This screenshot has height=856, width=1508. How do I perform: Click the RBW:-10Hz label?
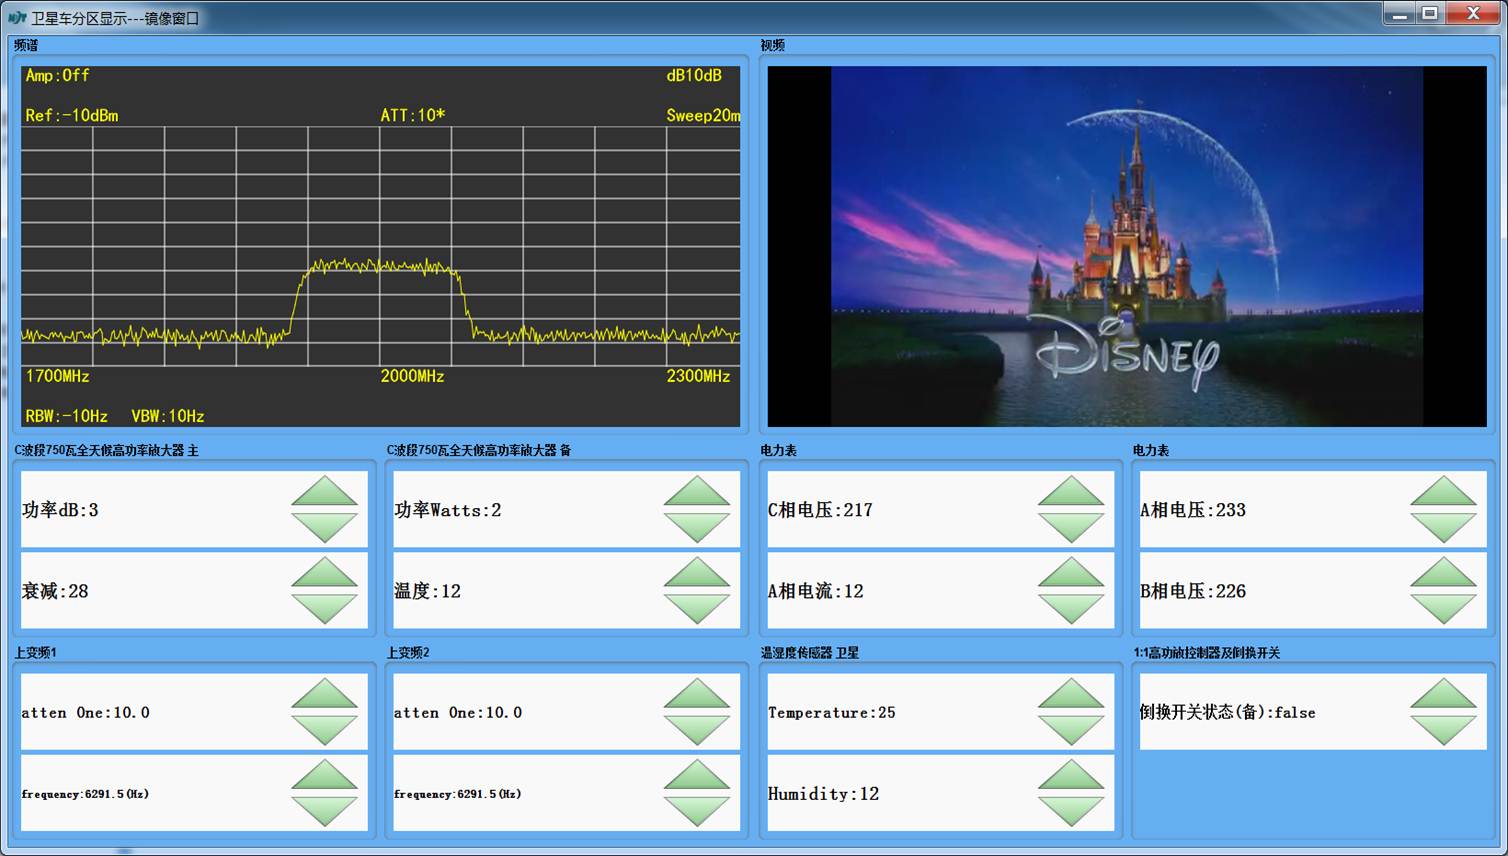click(67, 416)
